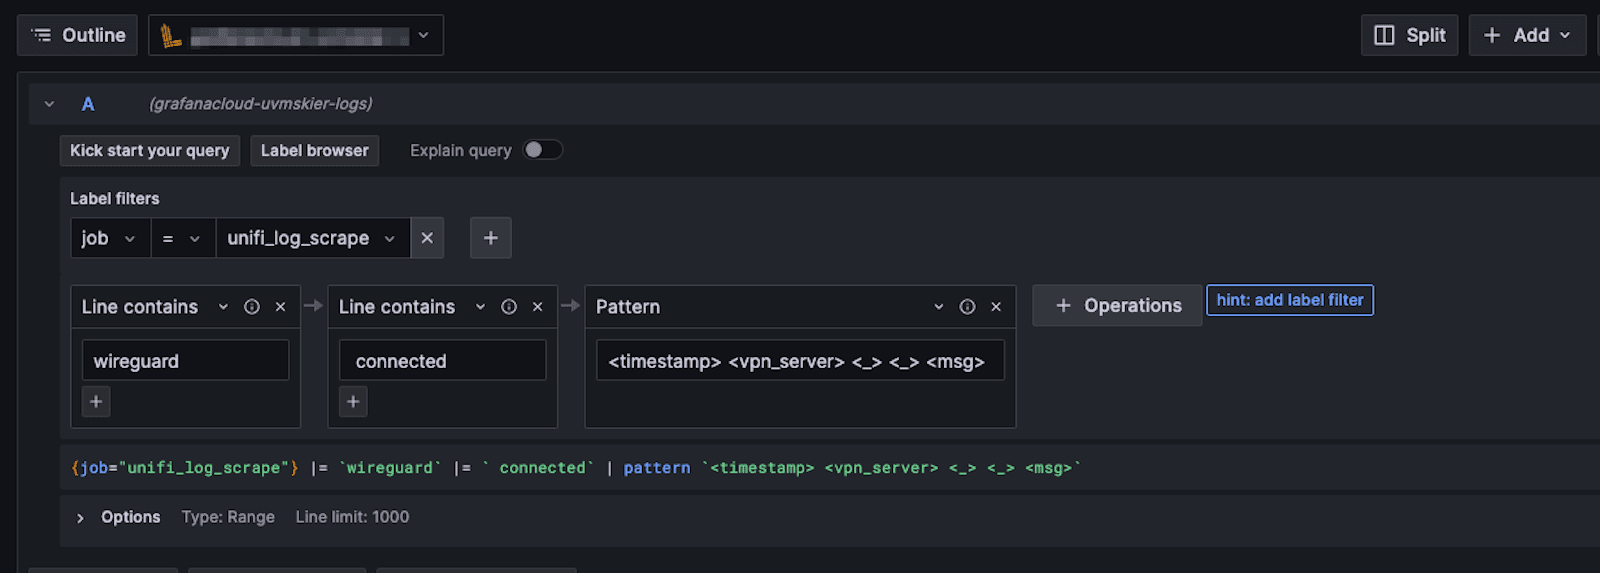Toggle the Explain query switch
This screenshot has height=573, width=1600.
[x=543, y=150]
